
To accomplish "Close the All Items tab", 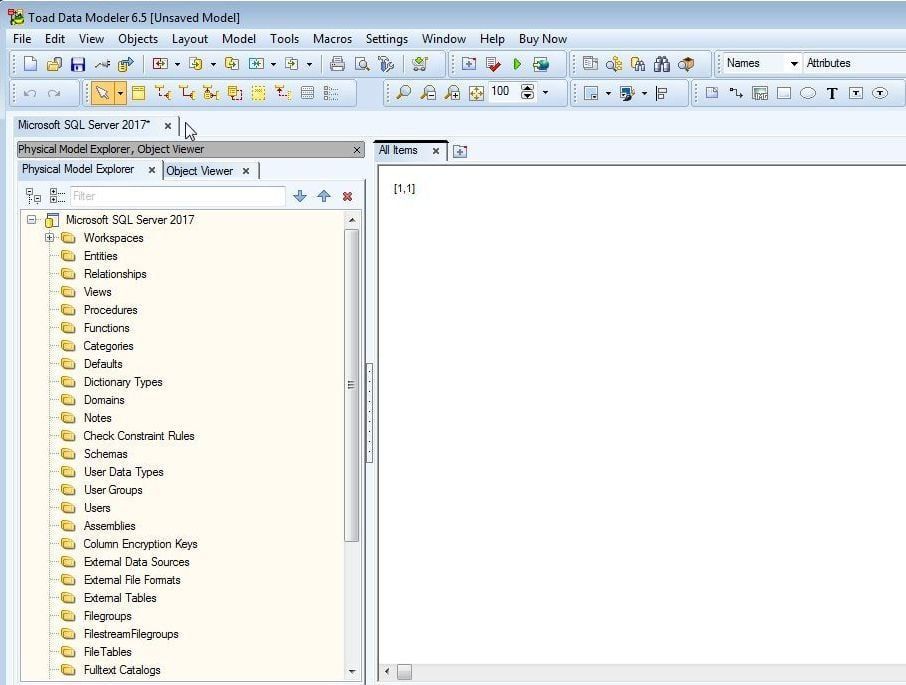I will [436, 151].
